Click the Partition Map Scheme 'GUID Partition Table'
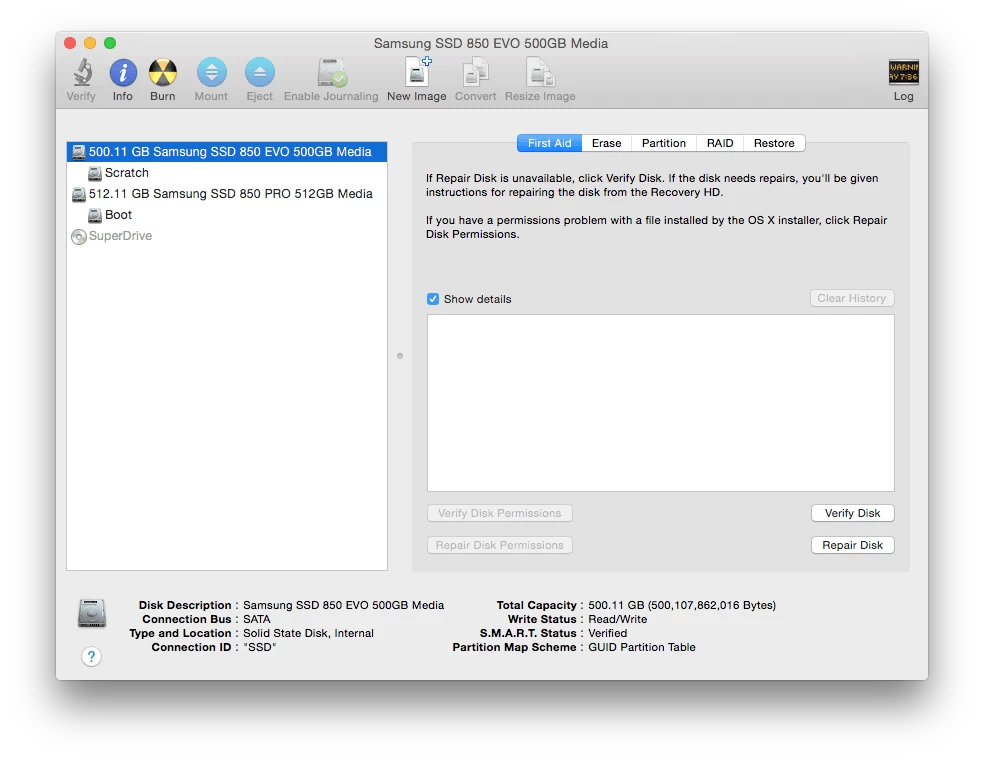The image size is (984, 760). 641,647
